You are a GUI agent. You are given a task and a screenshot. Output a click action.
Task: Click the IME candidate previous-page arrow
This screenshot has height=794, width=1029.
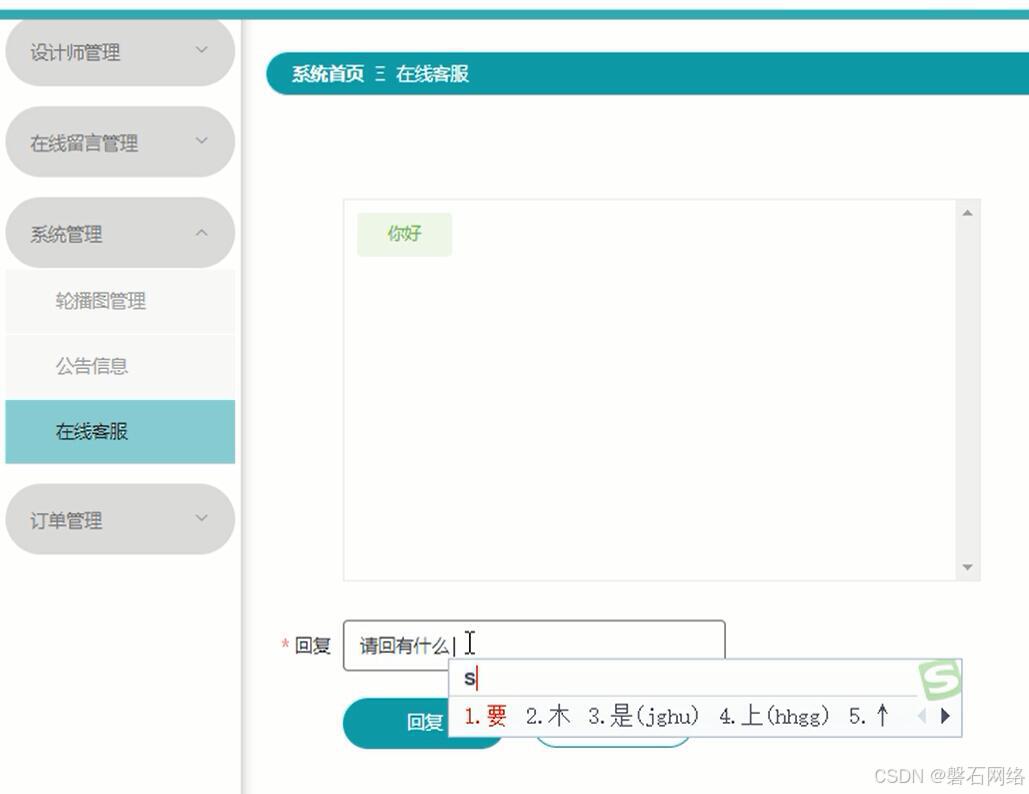pyautogui.click(x=921, y=716)
